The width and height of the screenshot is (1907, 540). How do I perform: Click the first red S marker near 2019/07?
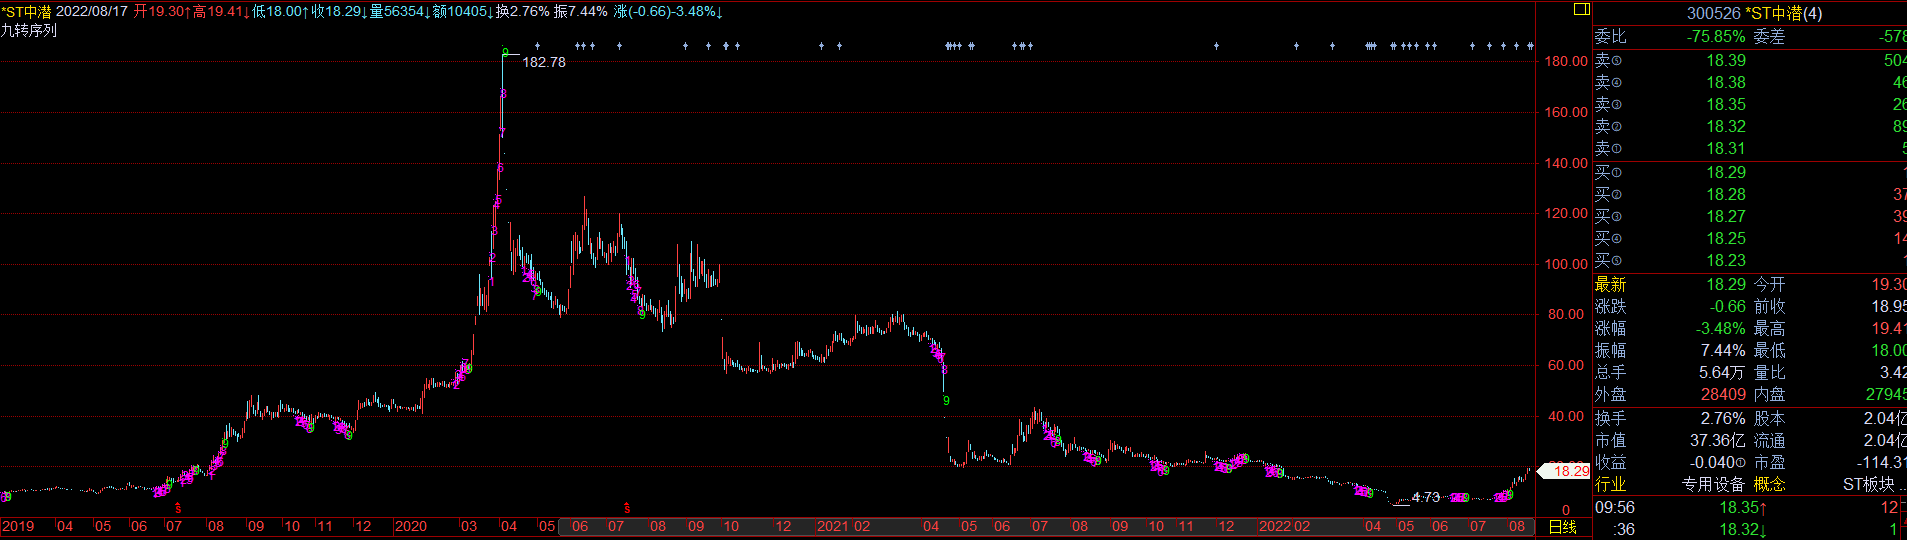coord(178,508)
